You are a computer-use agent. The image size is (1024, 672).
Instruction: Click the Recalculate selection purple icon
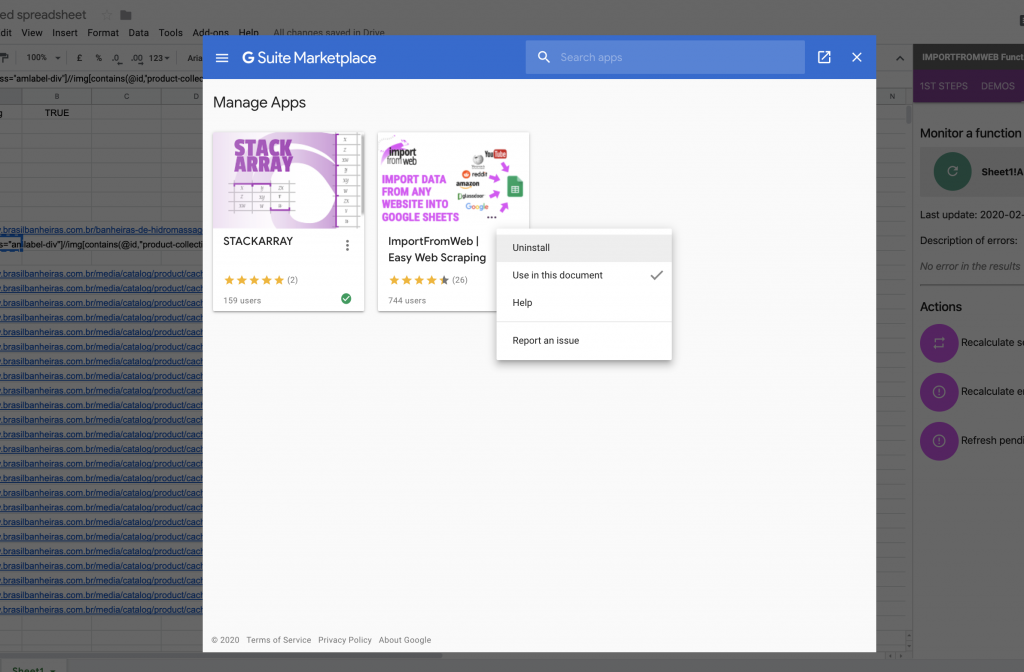click(x=938, y=343)
